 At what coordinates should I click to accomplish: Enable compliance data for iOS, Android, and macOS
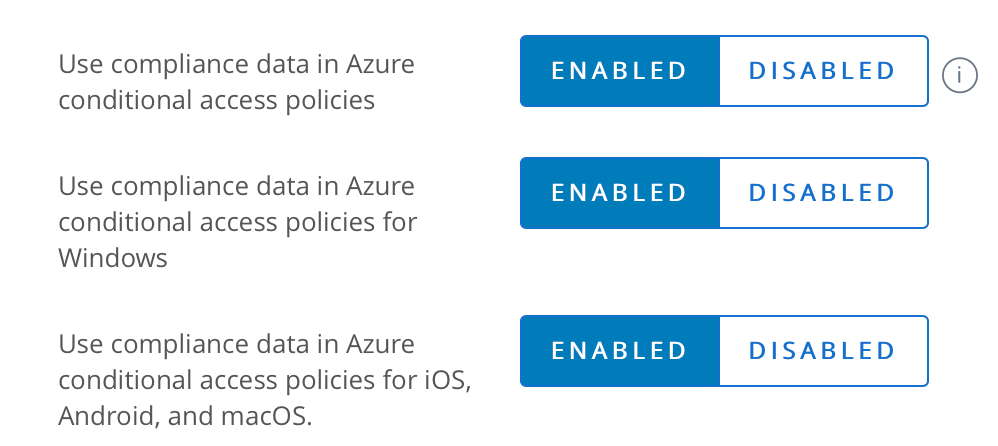point(620,351)
